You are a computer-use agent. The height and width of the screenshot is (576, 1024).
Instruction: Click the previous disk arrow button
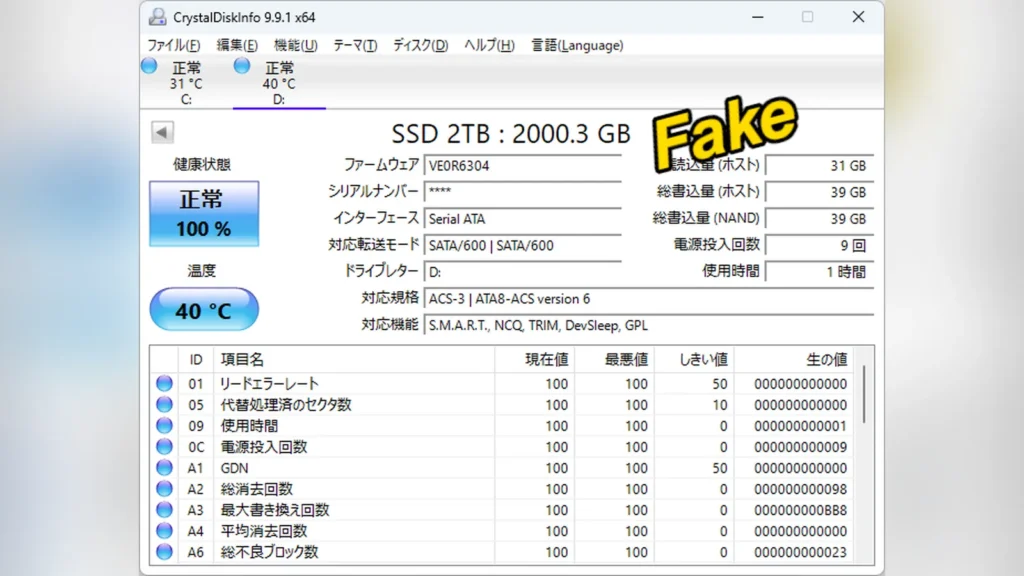[x=162, y=132]
